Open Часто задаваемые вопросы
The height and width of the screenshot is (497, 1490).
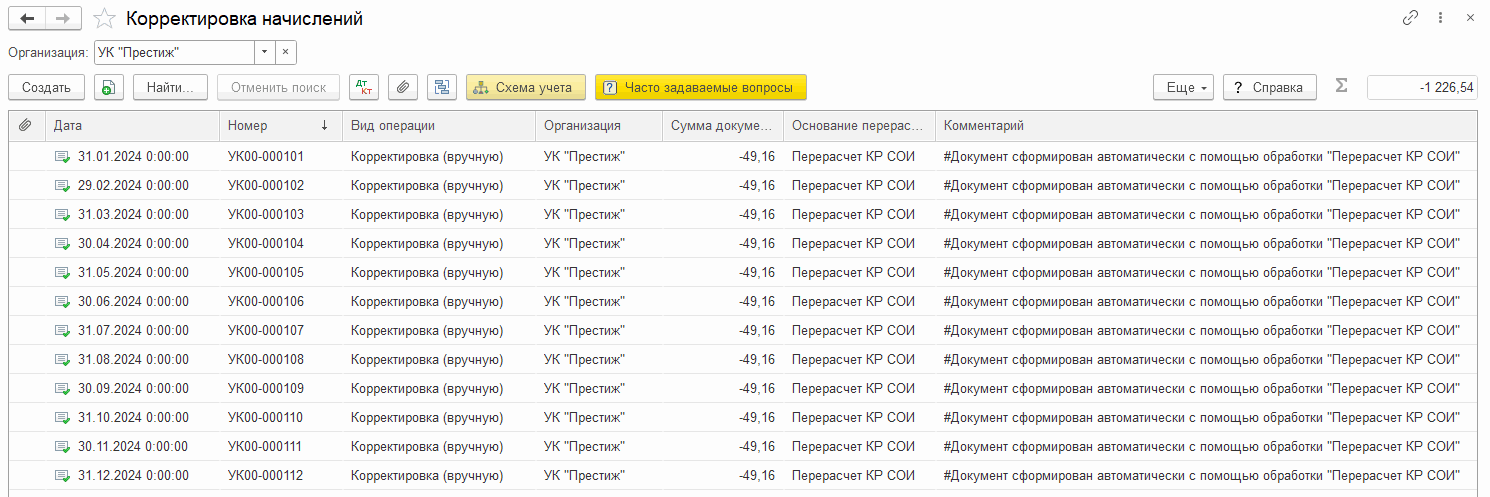(x=700, y=87)
